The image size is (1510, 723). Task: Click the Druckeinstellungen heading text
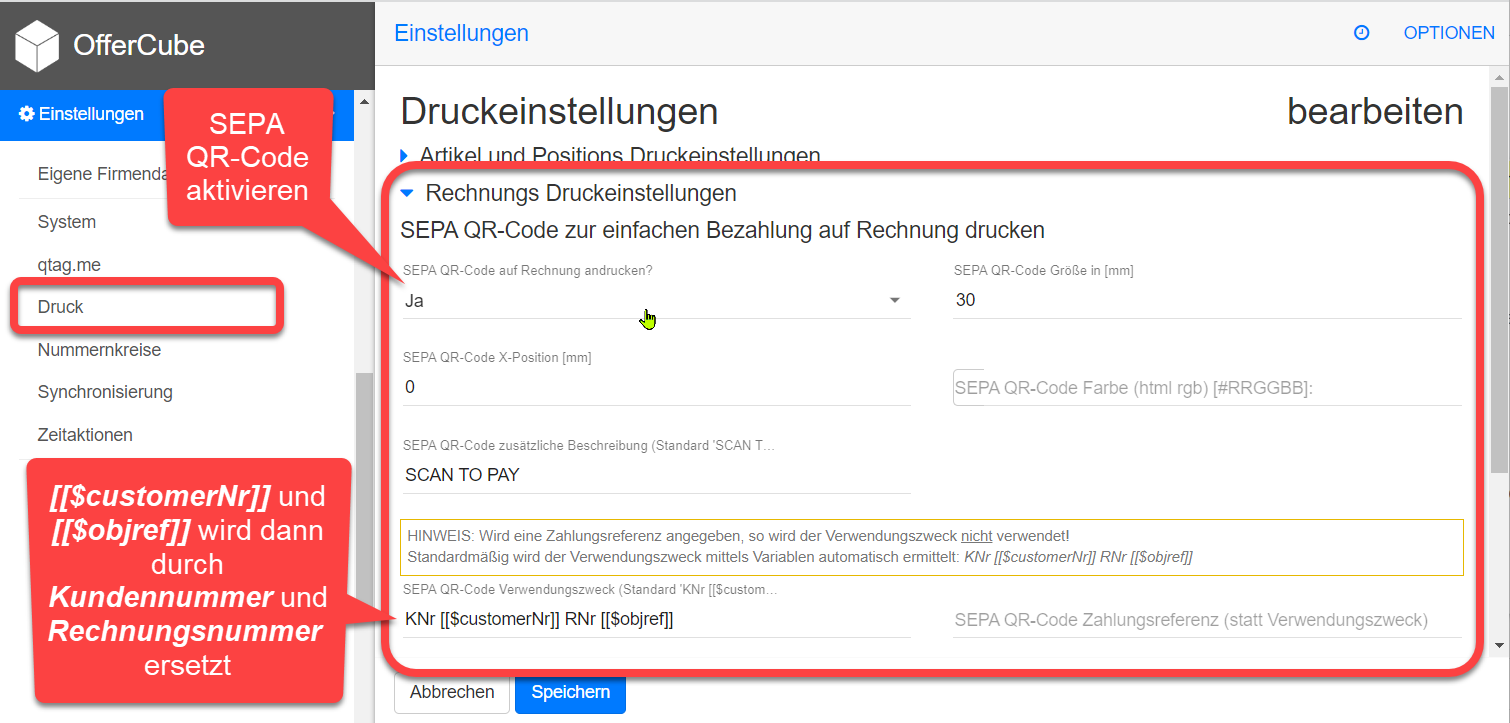559,112
